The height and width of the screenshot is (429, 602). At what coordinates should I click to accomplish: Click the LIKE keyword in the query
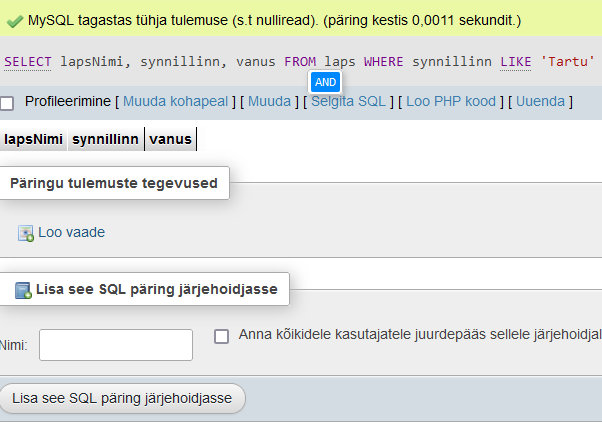click(x=516, y=61)
